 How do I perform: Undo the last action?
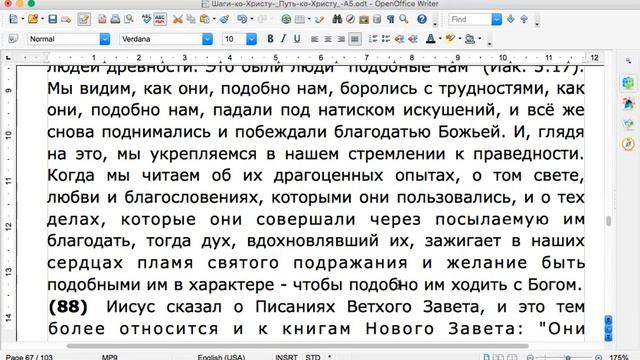coord(242,19)
